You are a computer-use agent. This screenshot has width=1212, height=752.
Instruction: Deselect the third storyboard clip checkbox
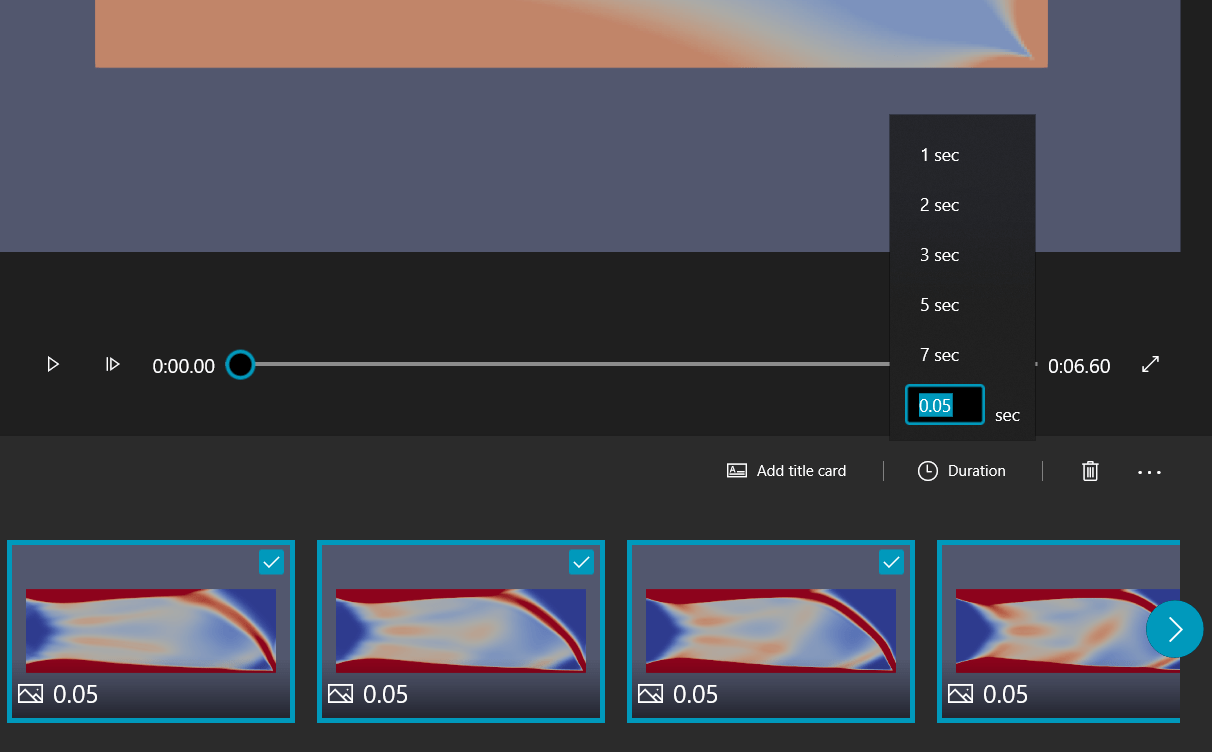coord(891,563)
